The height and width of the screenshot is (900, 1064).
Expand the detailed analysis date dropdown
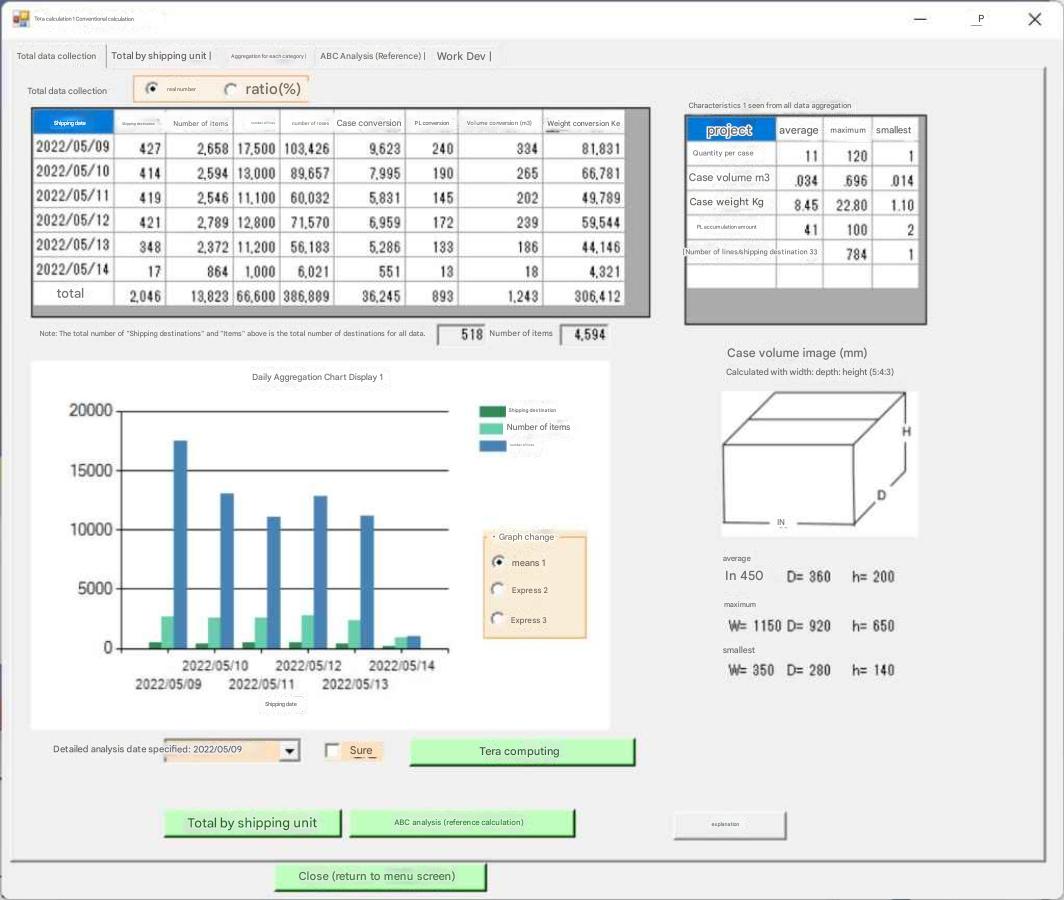pos(290,751)
